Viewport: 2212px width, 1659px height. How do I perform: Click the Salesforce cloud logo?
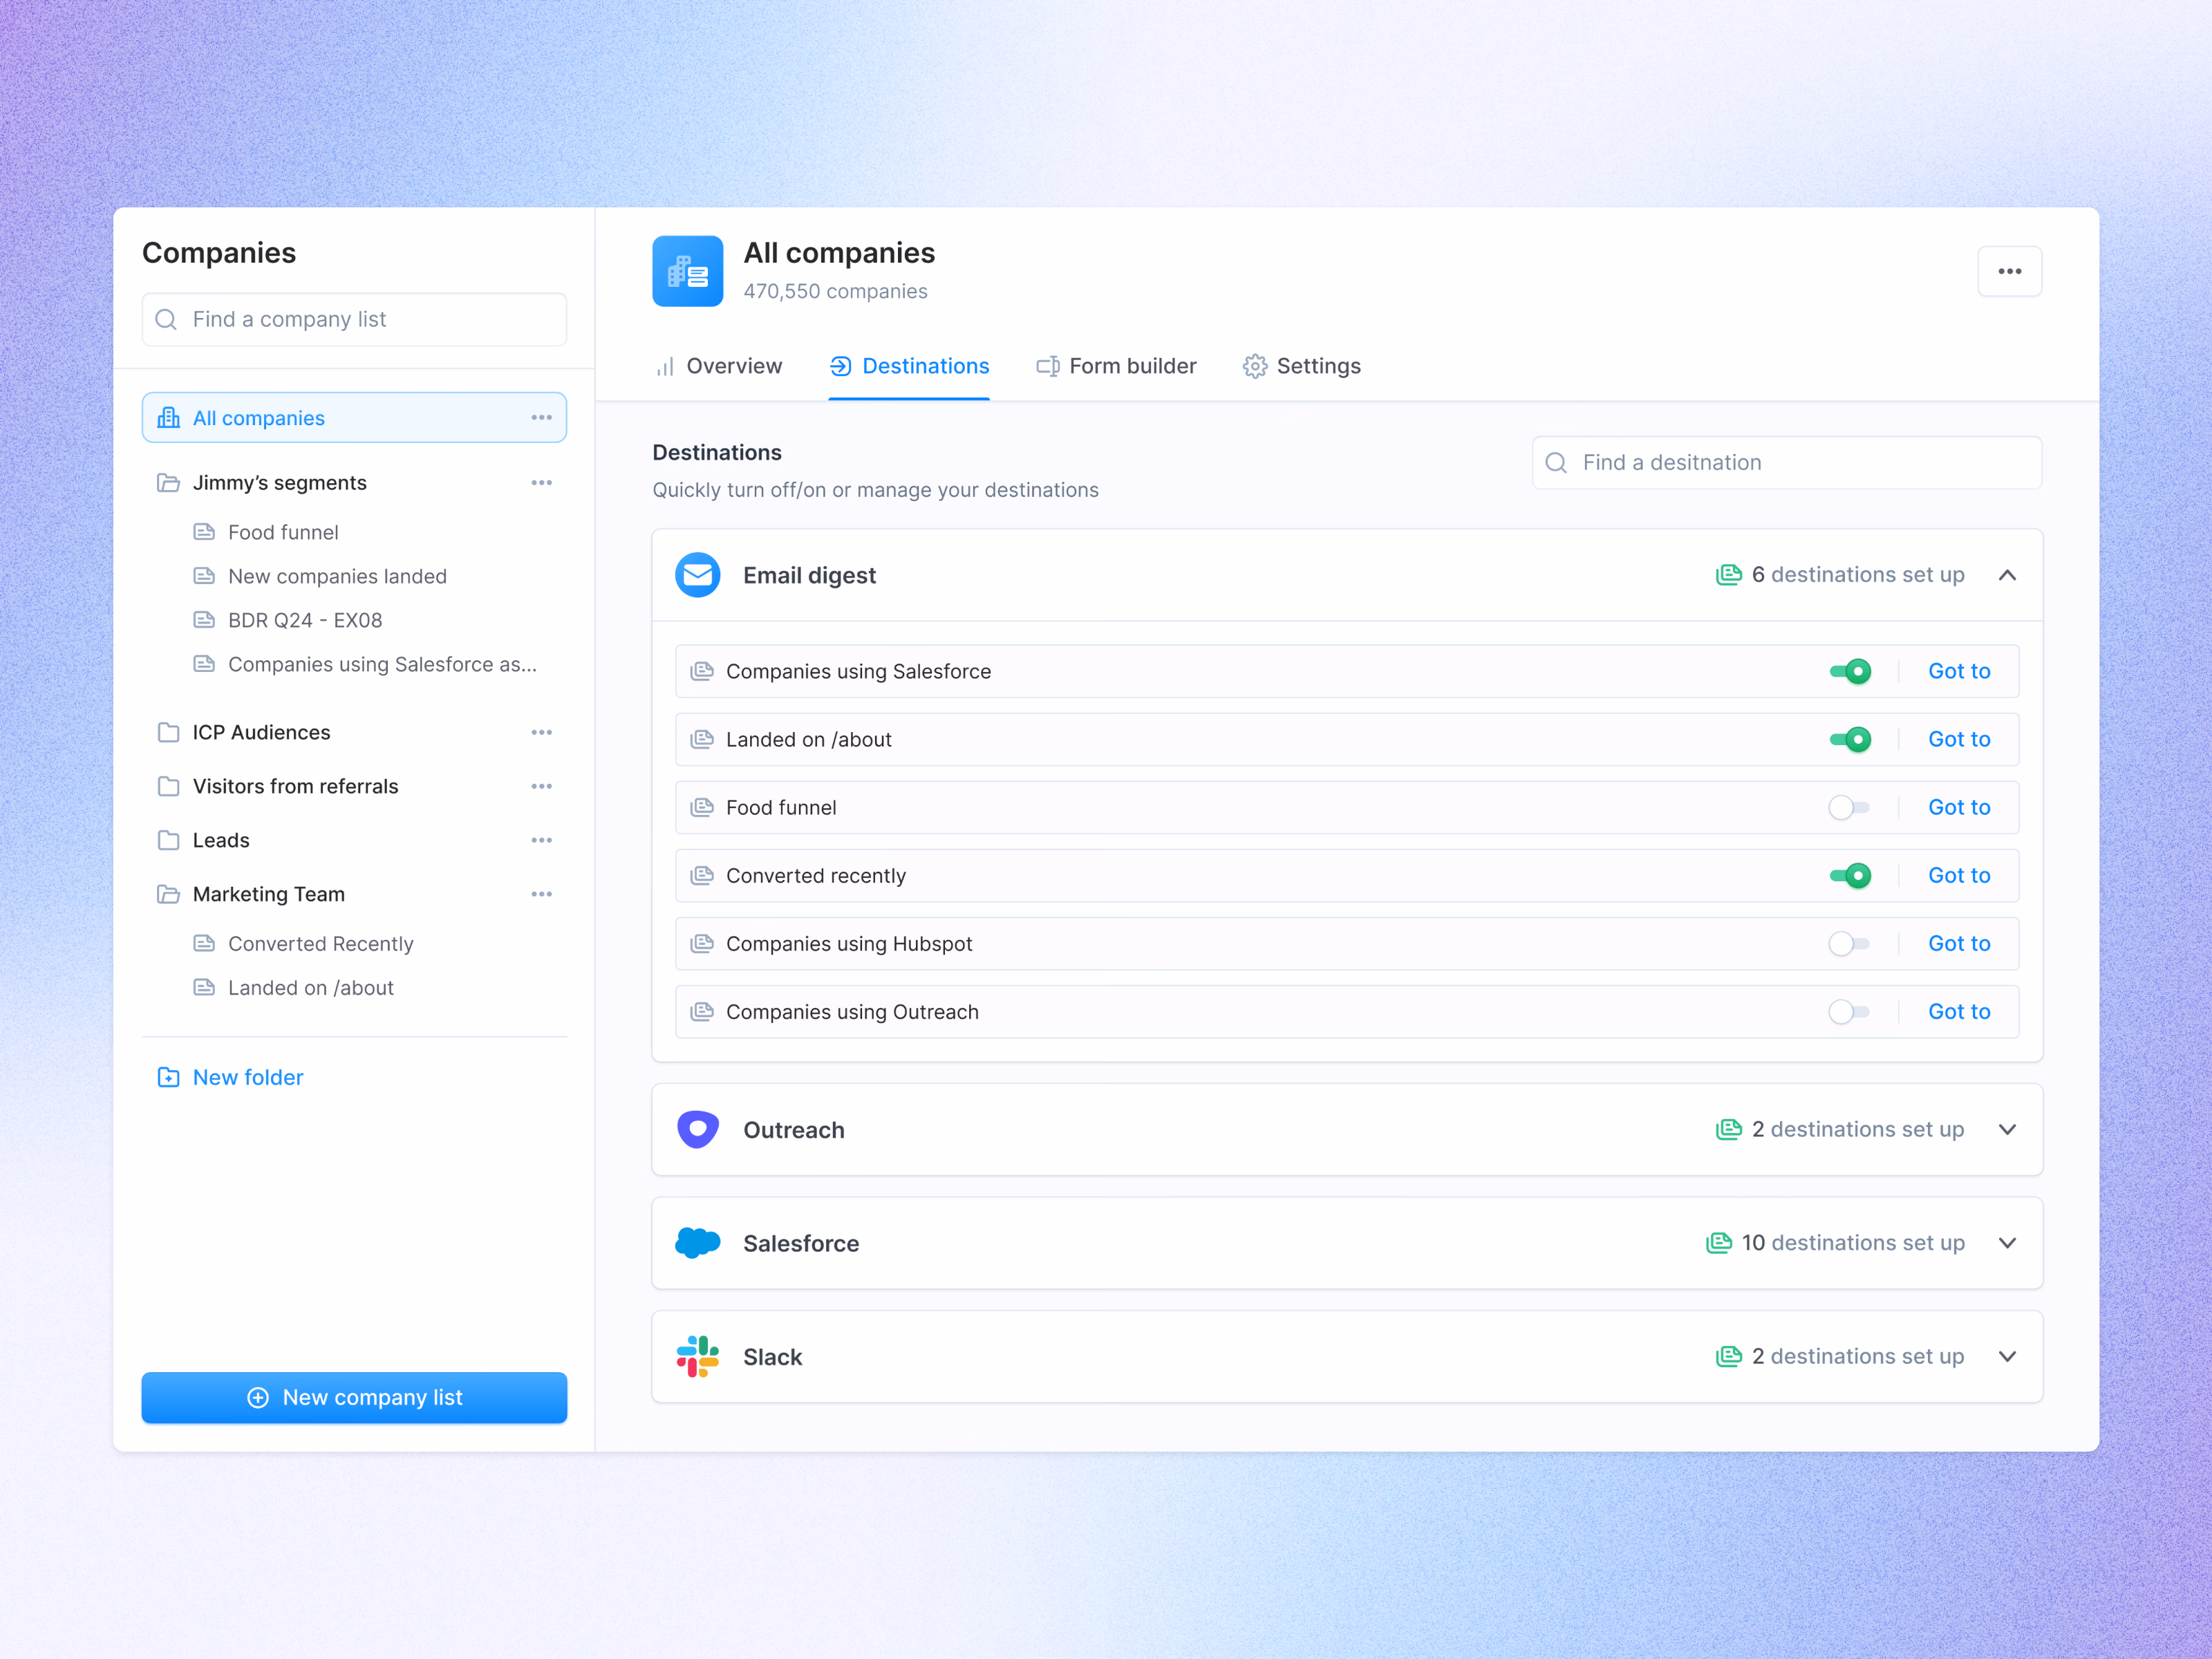[698, 1243]
